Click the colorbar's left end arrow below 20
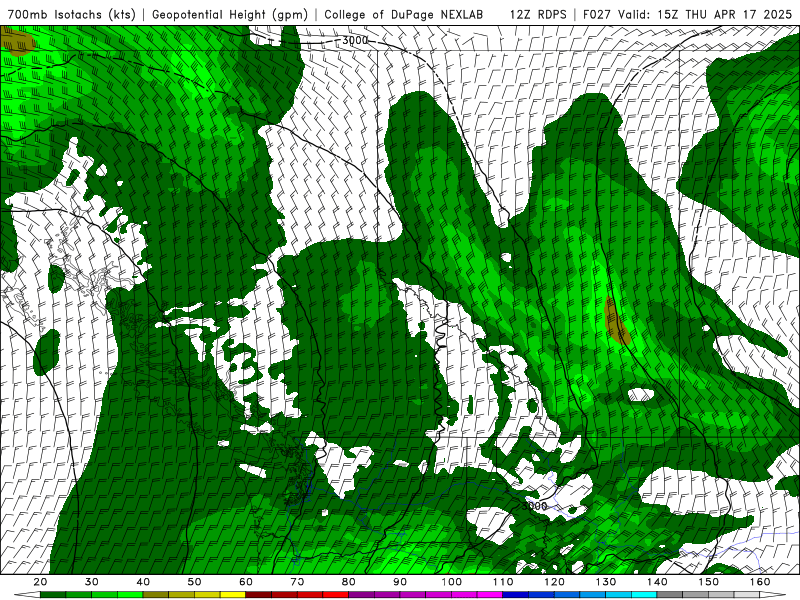 [28, 594]
